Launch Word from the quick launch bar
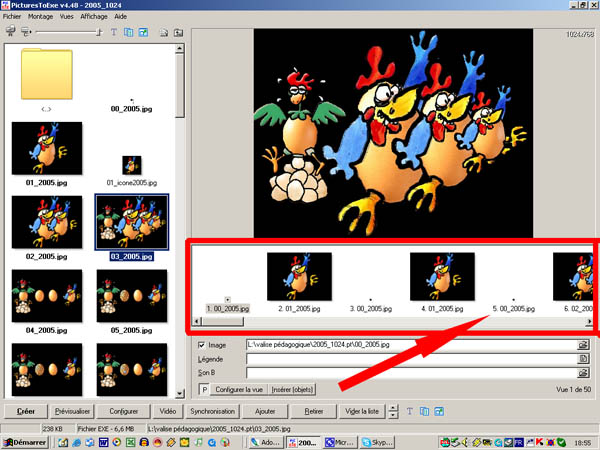600x450 pixels. [103, 442]
